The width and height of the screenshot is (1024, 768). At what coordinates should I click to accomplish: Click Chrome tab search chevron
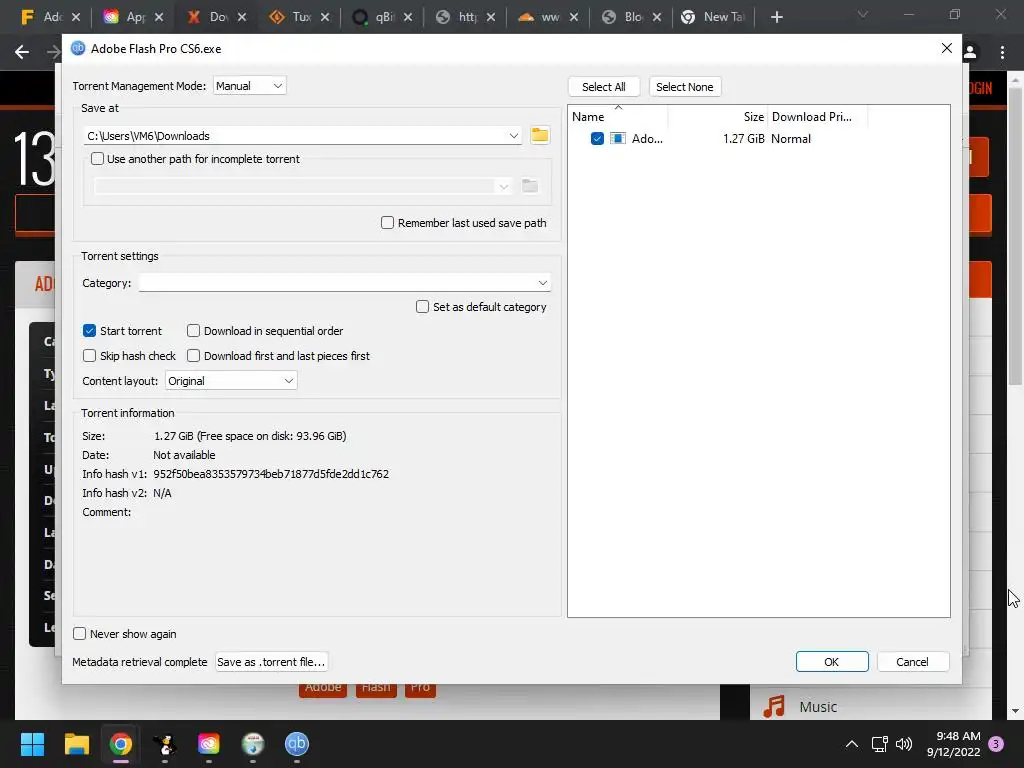(863, 14)
